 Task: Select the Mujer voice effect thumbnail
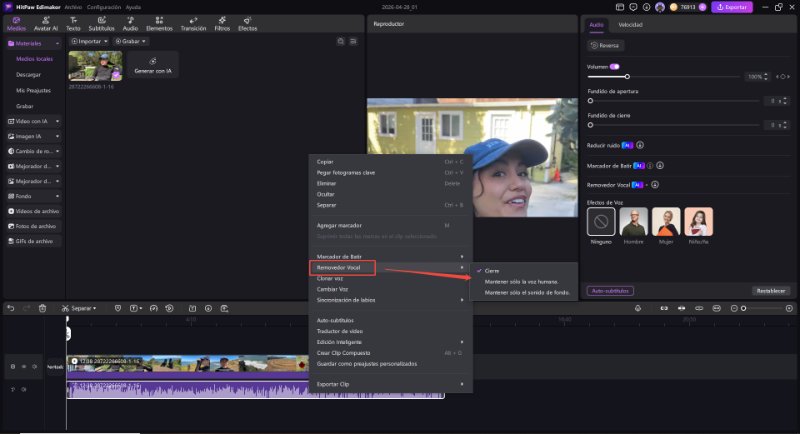click(666, 221)
